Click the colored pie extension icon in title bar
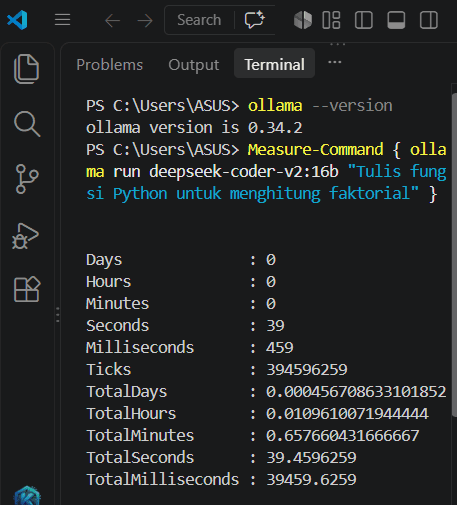Screen dimensions: 457x505 point(303,20)
